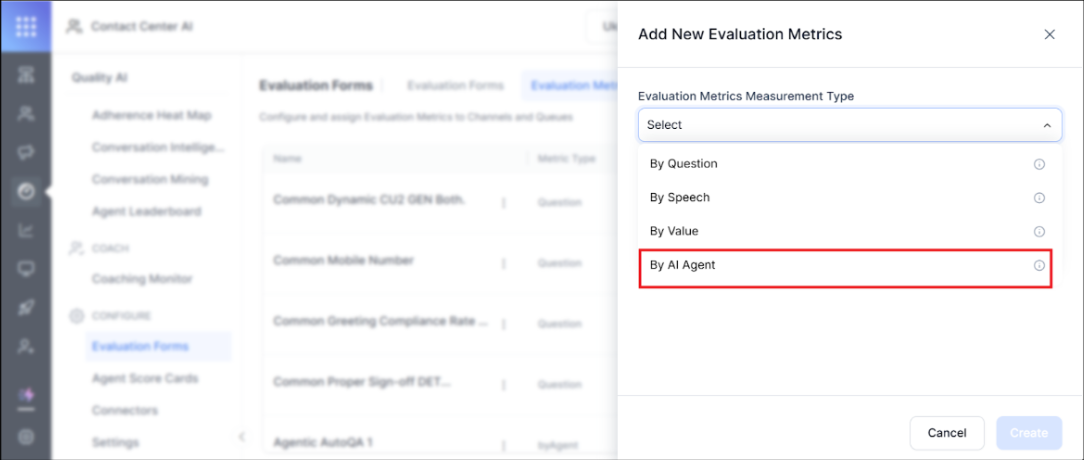Choose By AI Agent measurement type
The width and height of the screenshot is (1084, 460).
(x=682, y=266)
